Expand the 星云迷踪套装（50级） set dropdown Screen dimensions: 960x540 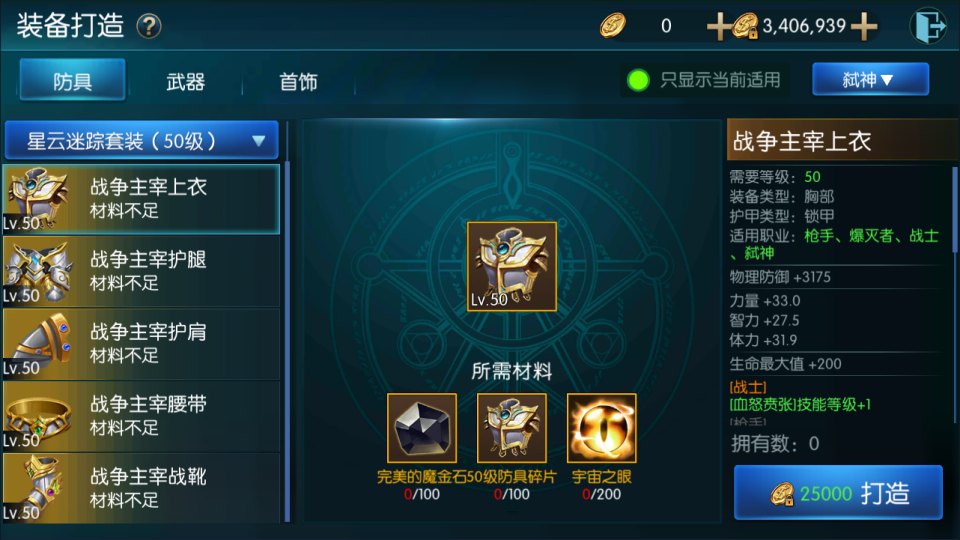pyautogui.click(x=141, y=141)
